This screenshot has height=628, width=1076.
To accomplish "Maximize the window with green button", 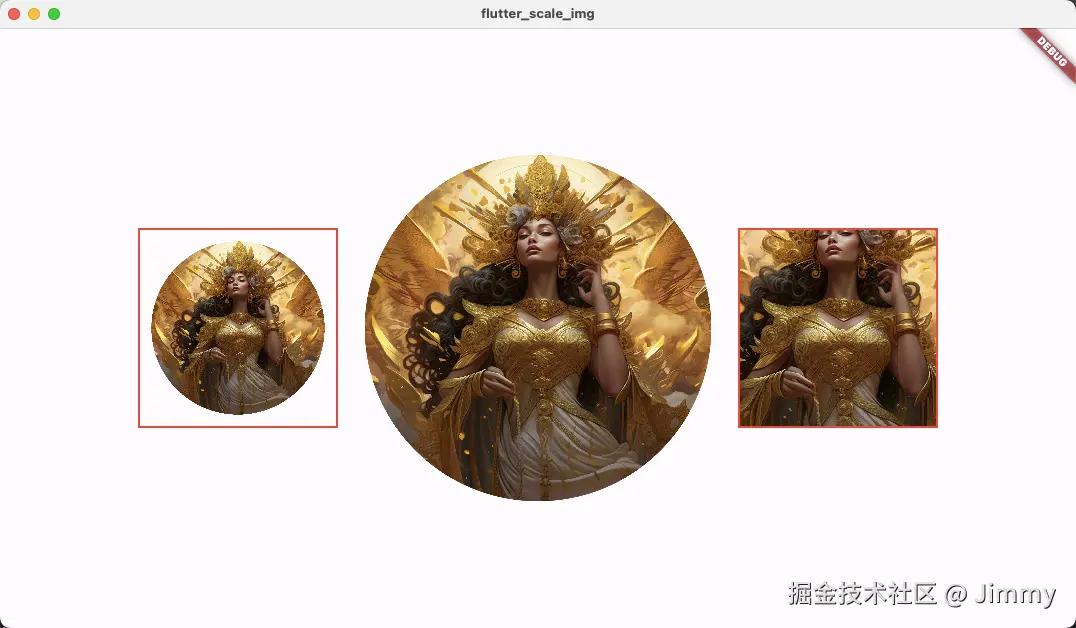I will (x=54, y=14).
